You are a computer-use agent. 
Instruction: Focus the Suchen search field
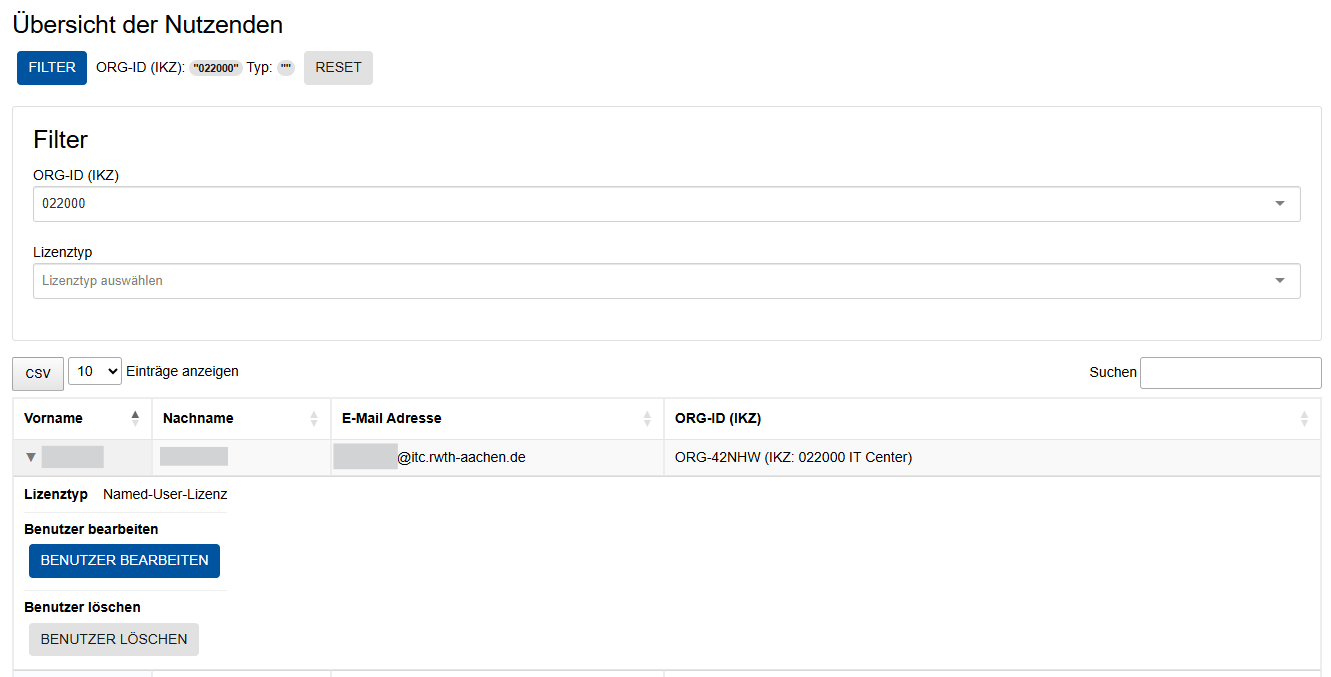pos(1230,372)
